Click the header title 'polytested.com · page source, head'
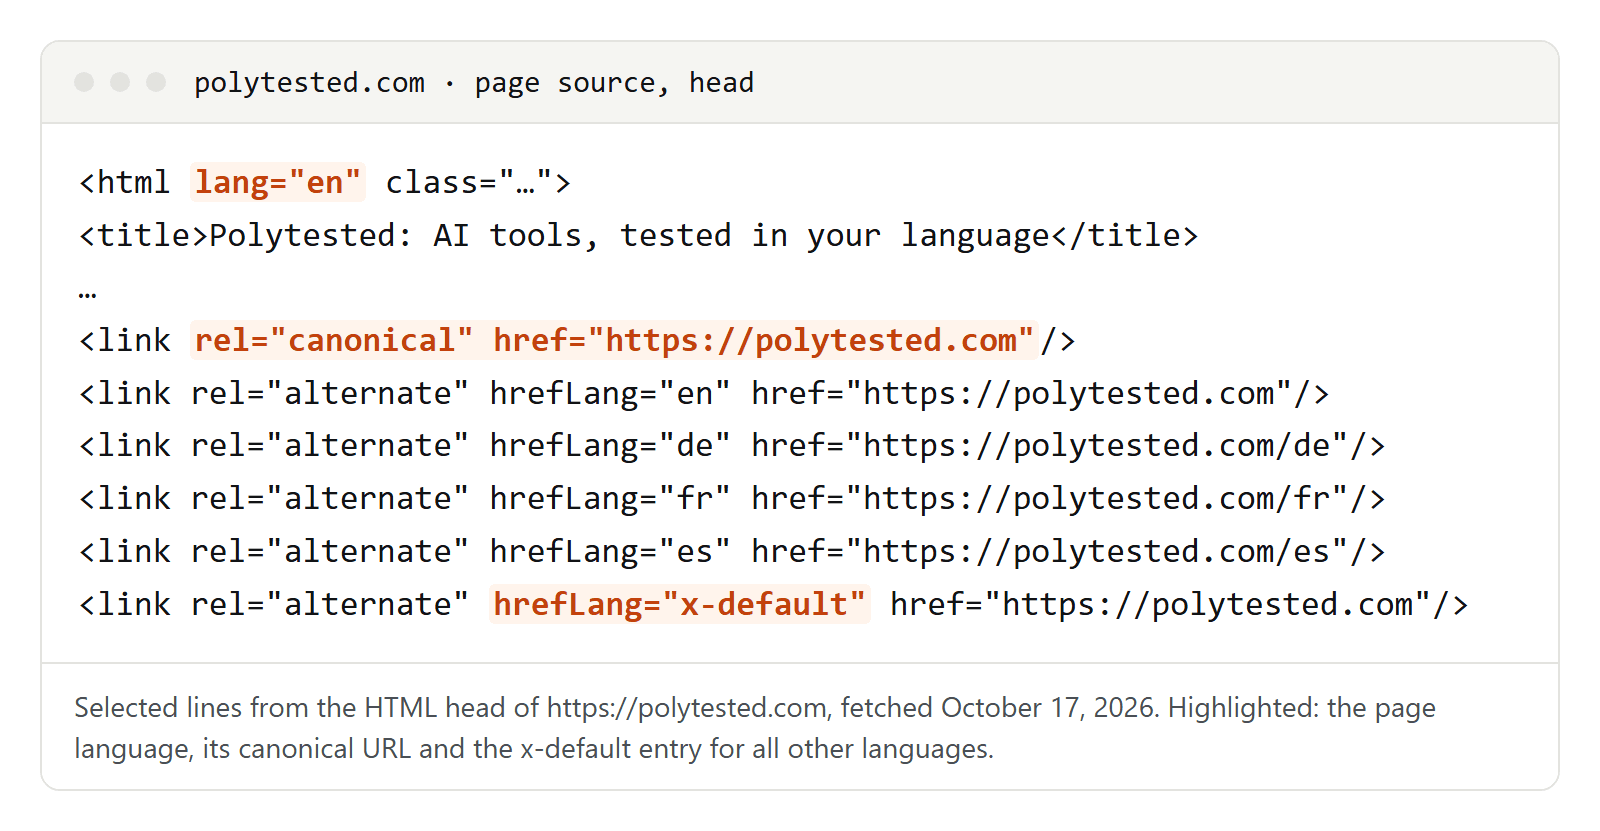The height and width of the screenshot is (831, 1600). (x=474, y=82)
